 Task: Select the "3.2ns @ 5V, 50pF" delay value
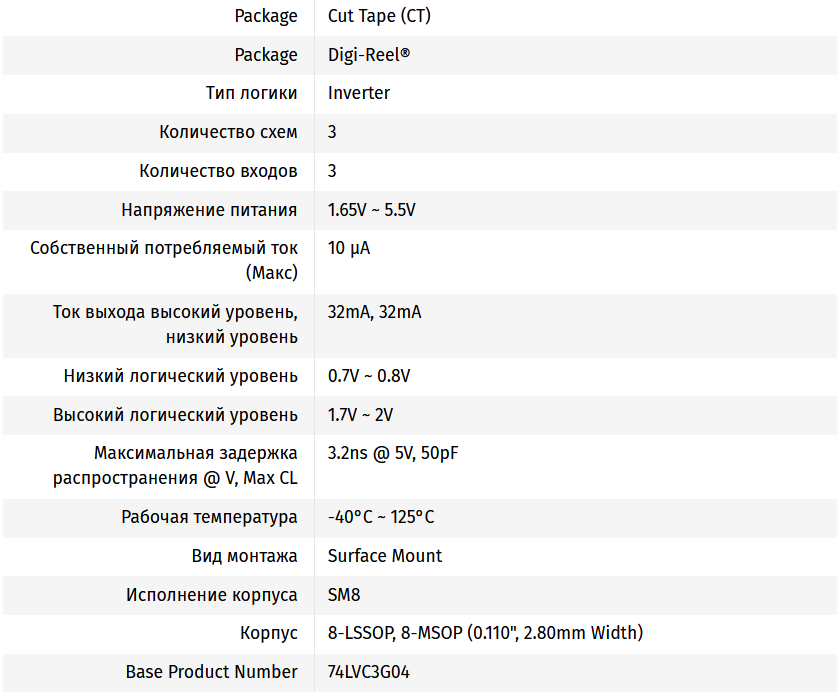393,453
